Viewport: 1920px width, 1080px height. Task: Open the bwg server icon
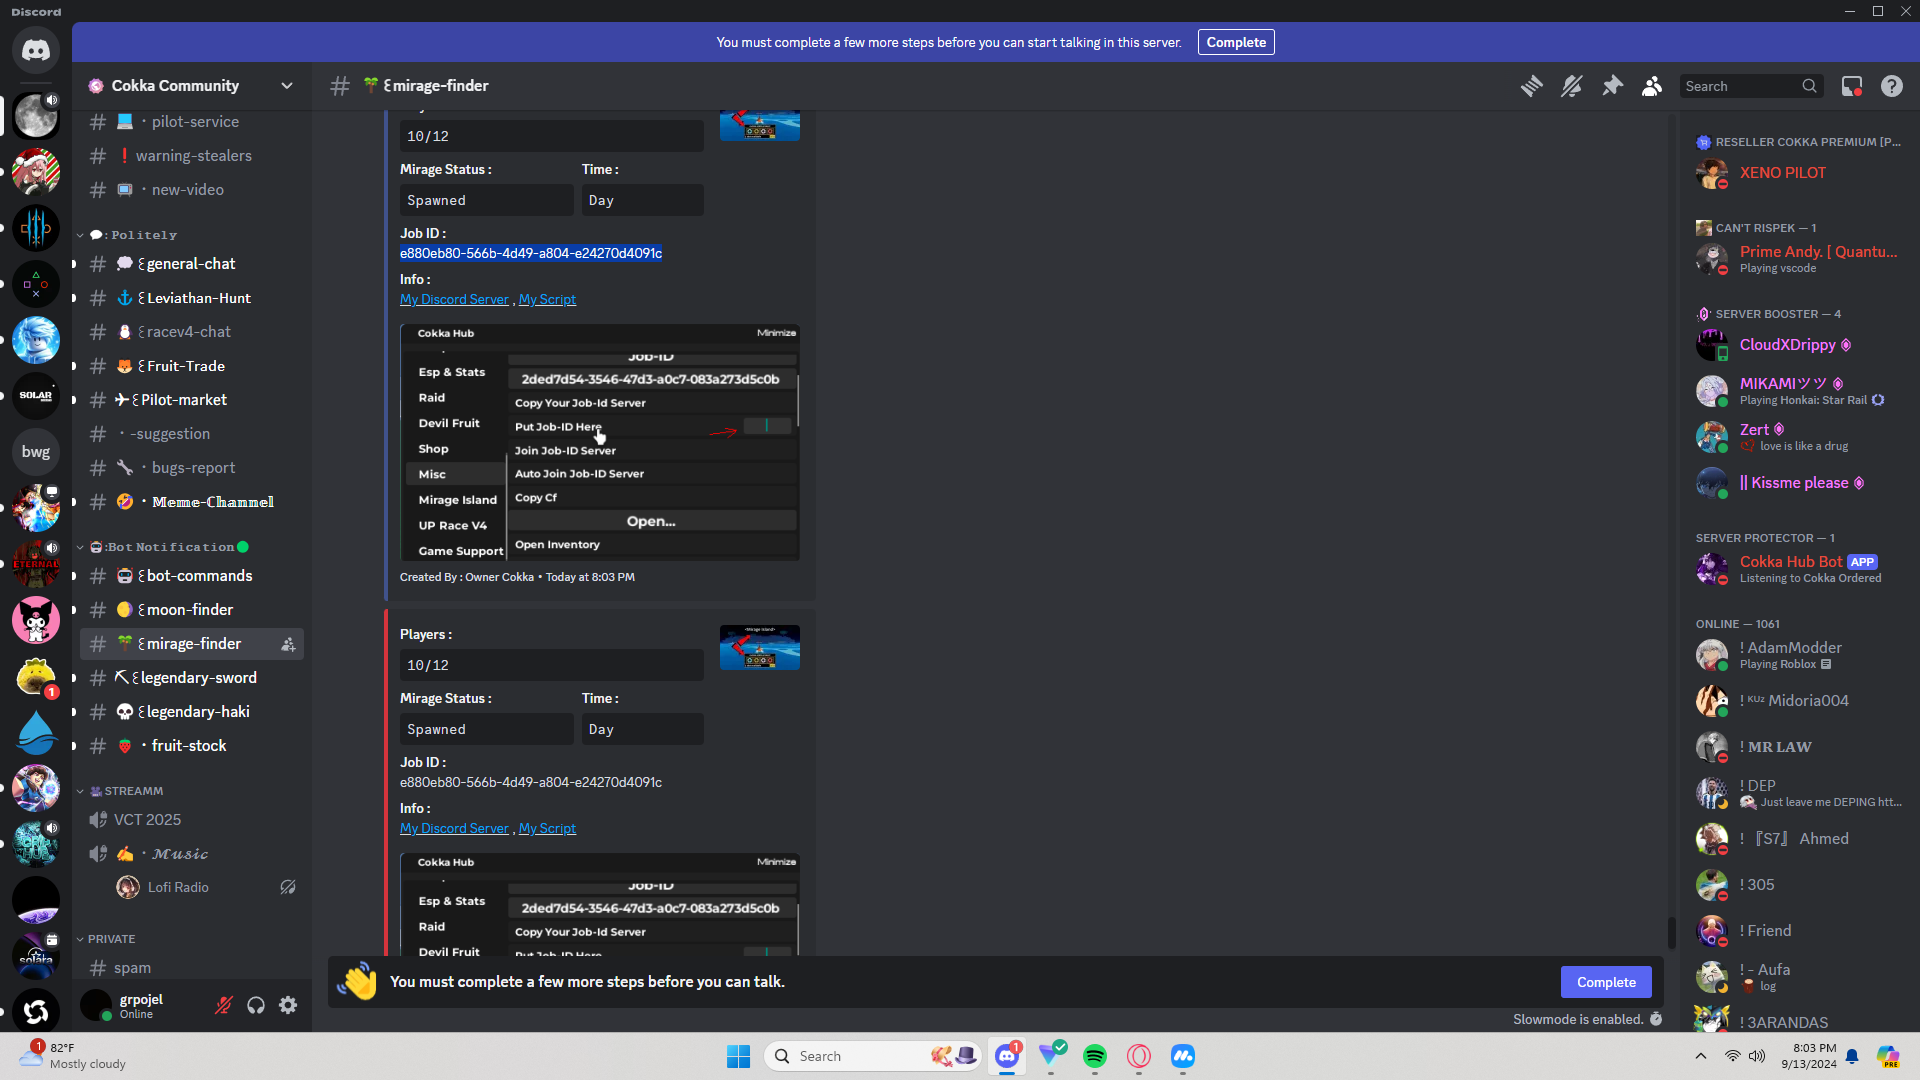[36, 452]
